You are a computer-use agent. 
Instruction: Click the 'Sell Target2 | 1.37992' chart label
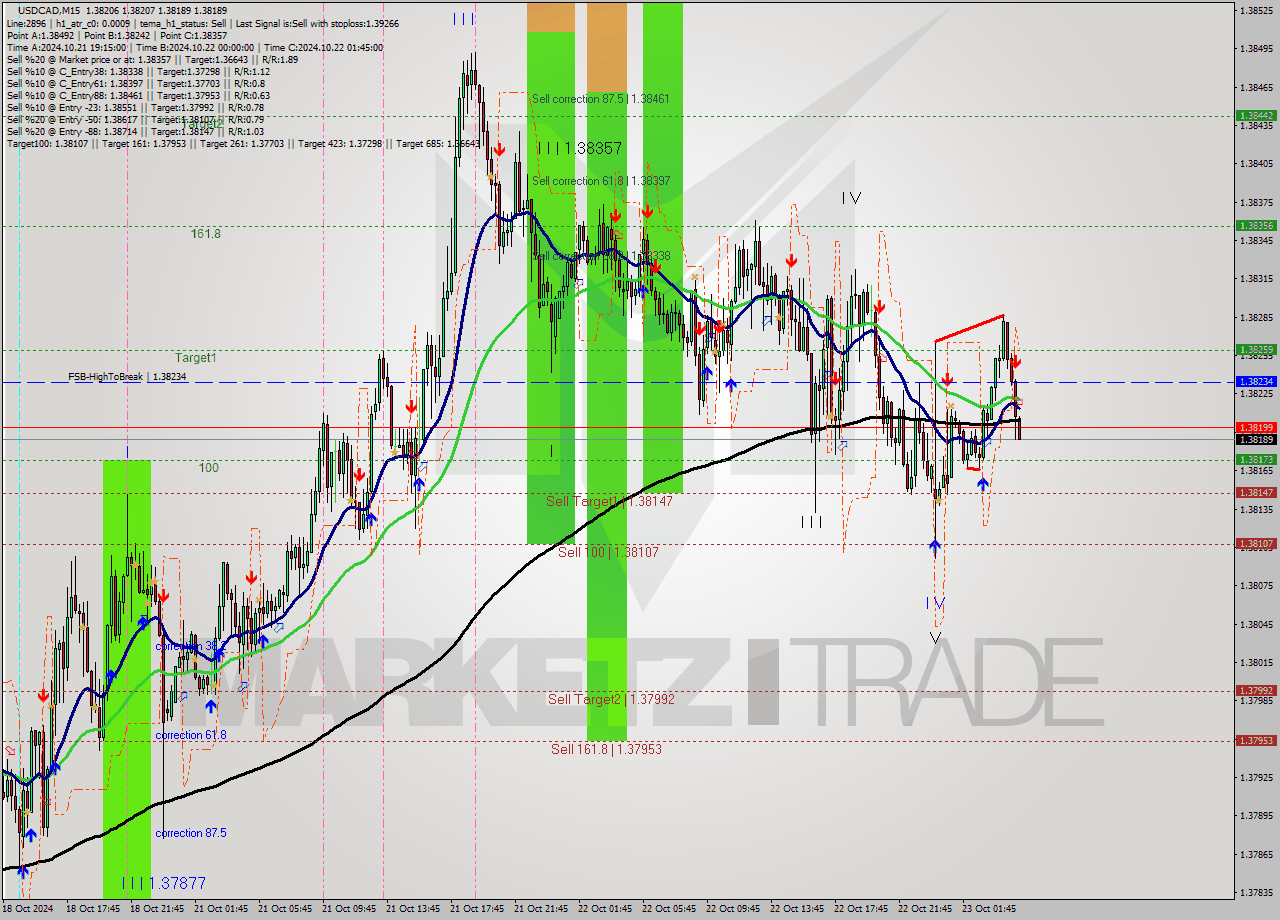click(611, 699)
